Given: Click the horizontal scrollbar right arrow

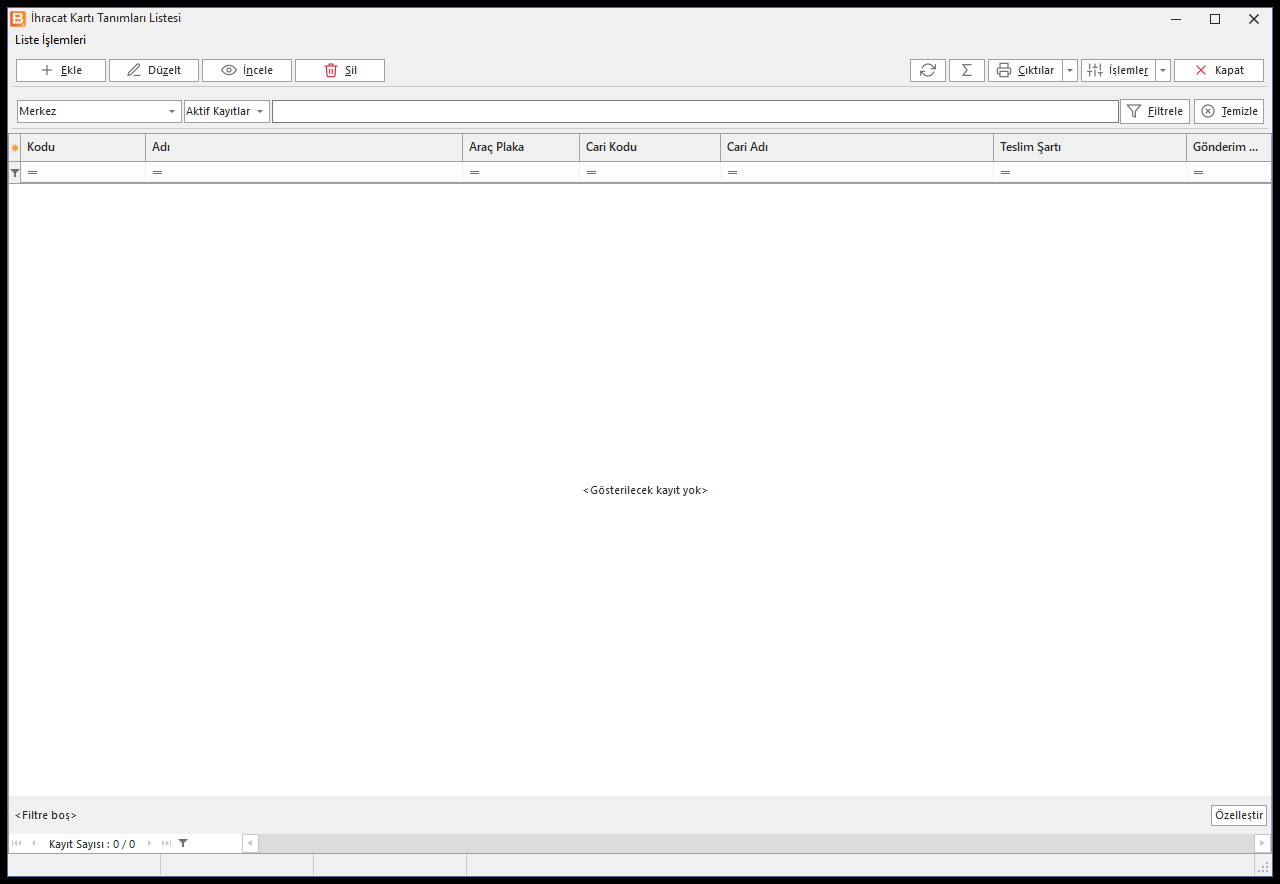Looking at the screenshot, I should pos(1263,843).
